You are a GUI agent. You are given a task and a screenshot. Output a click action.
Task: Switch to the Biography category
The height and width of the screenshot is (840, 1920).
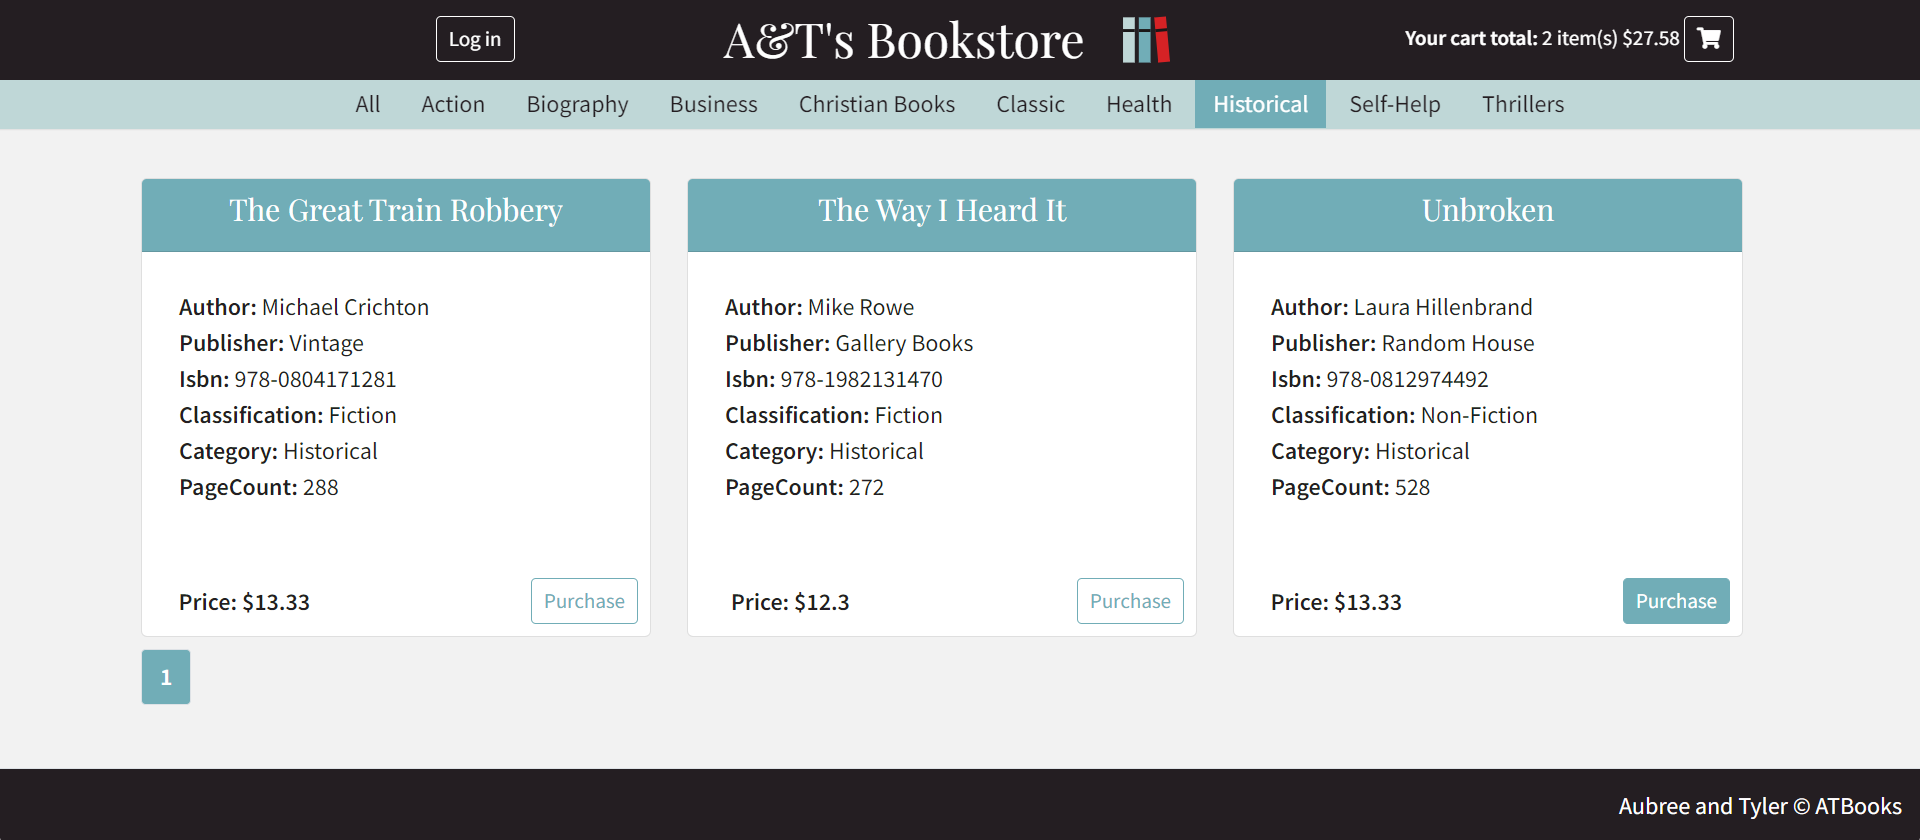point(578,104)
